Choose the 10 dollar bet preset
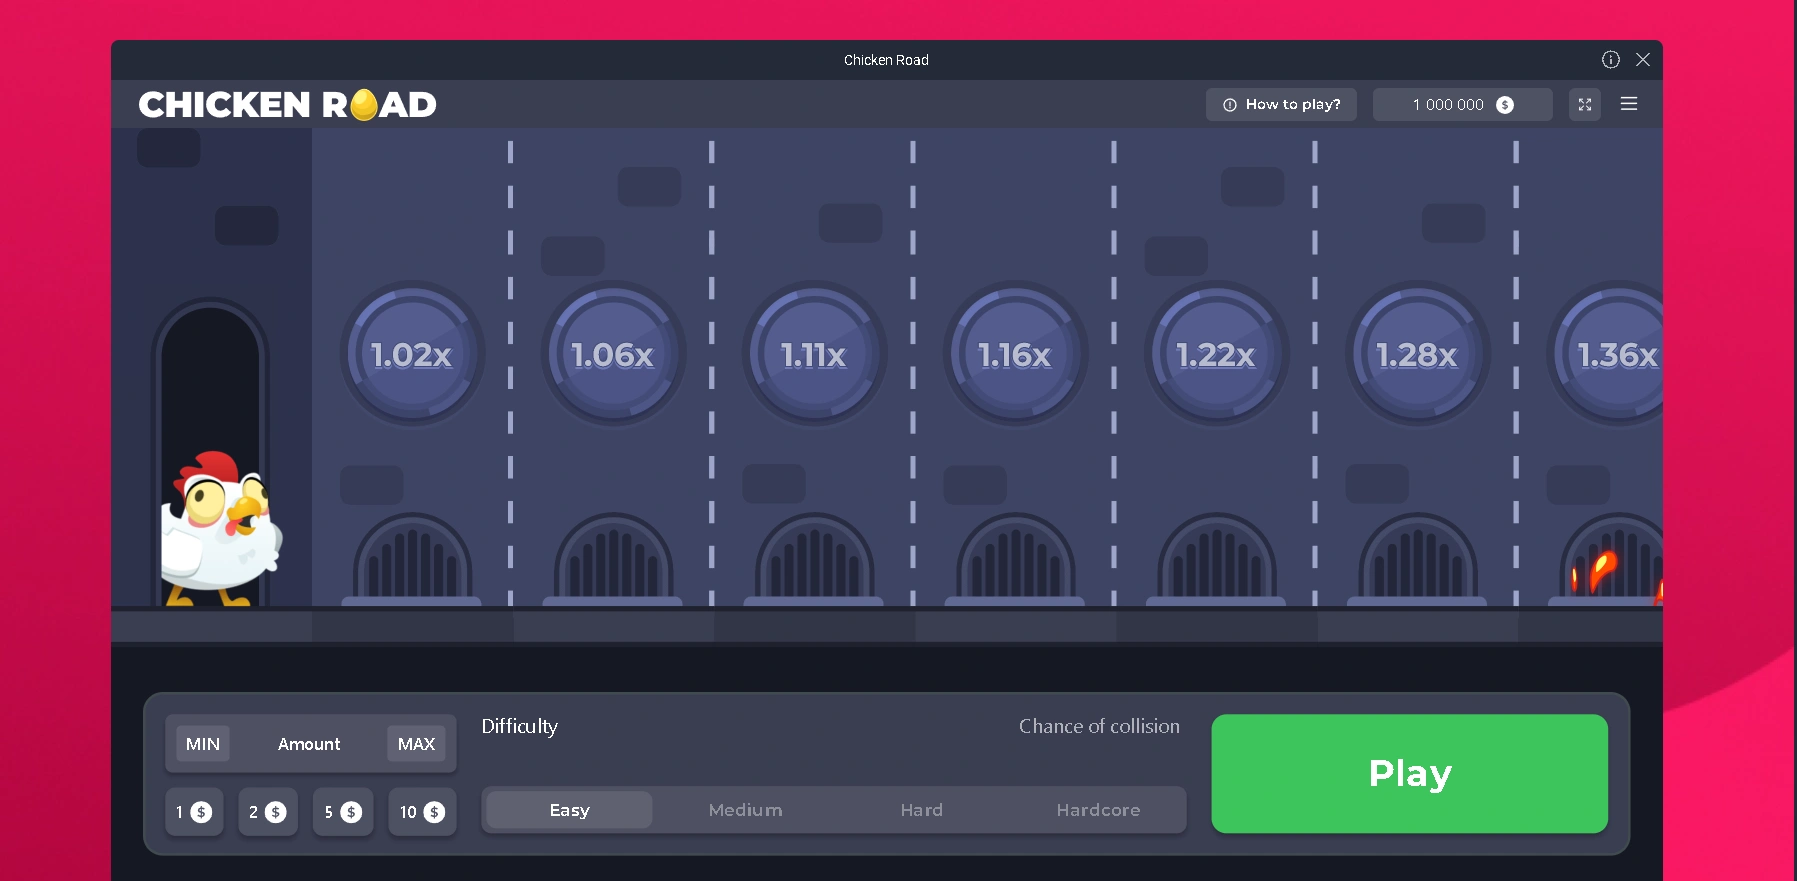 tap(421, 812)
